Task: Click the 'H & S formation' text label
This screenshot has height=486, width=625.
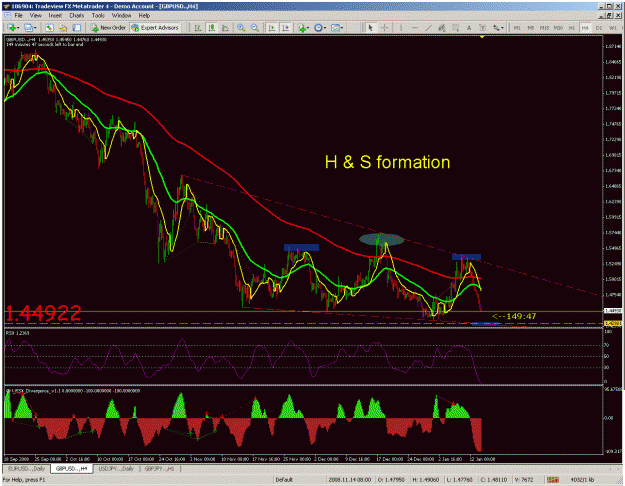Action: coord(387,162)
